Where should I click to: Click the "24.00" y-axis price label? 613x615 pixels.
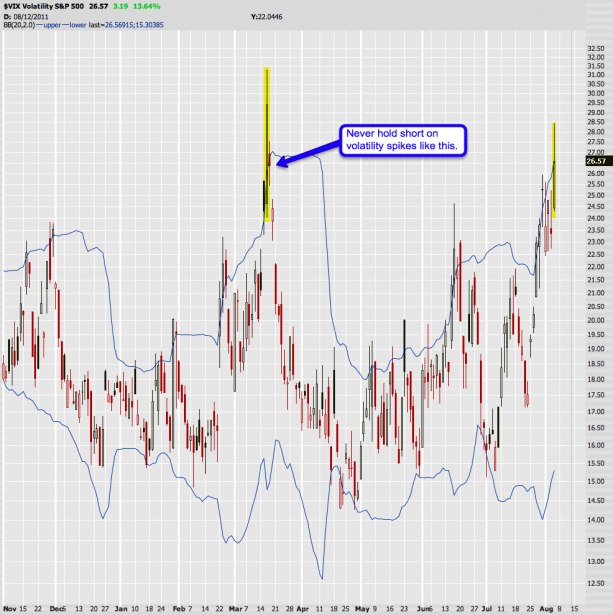tap(596, 218)
